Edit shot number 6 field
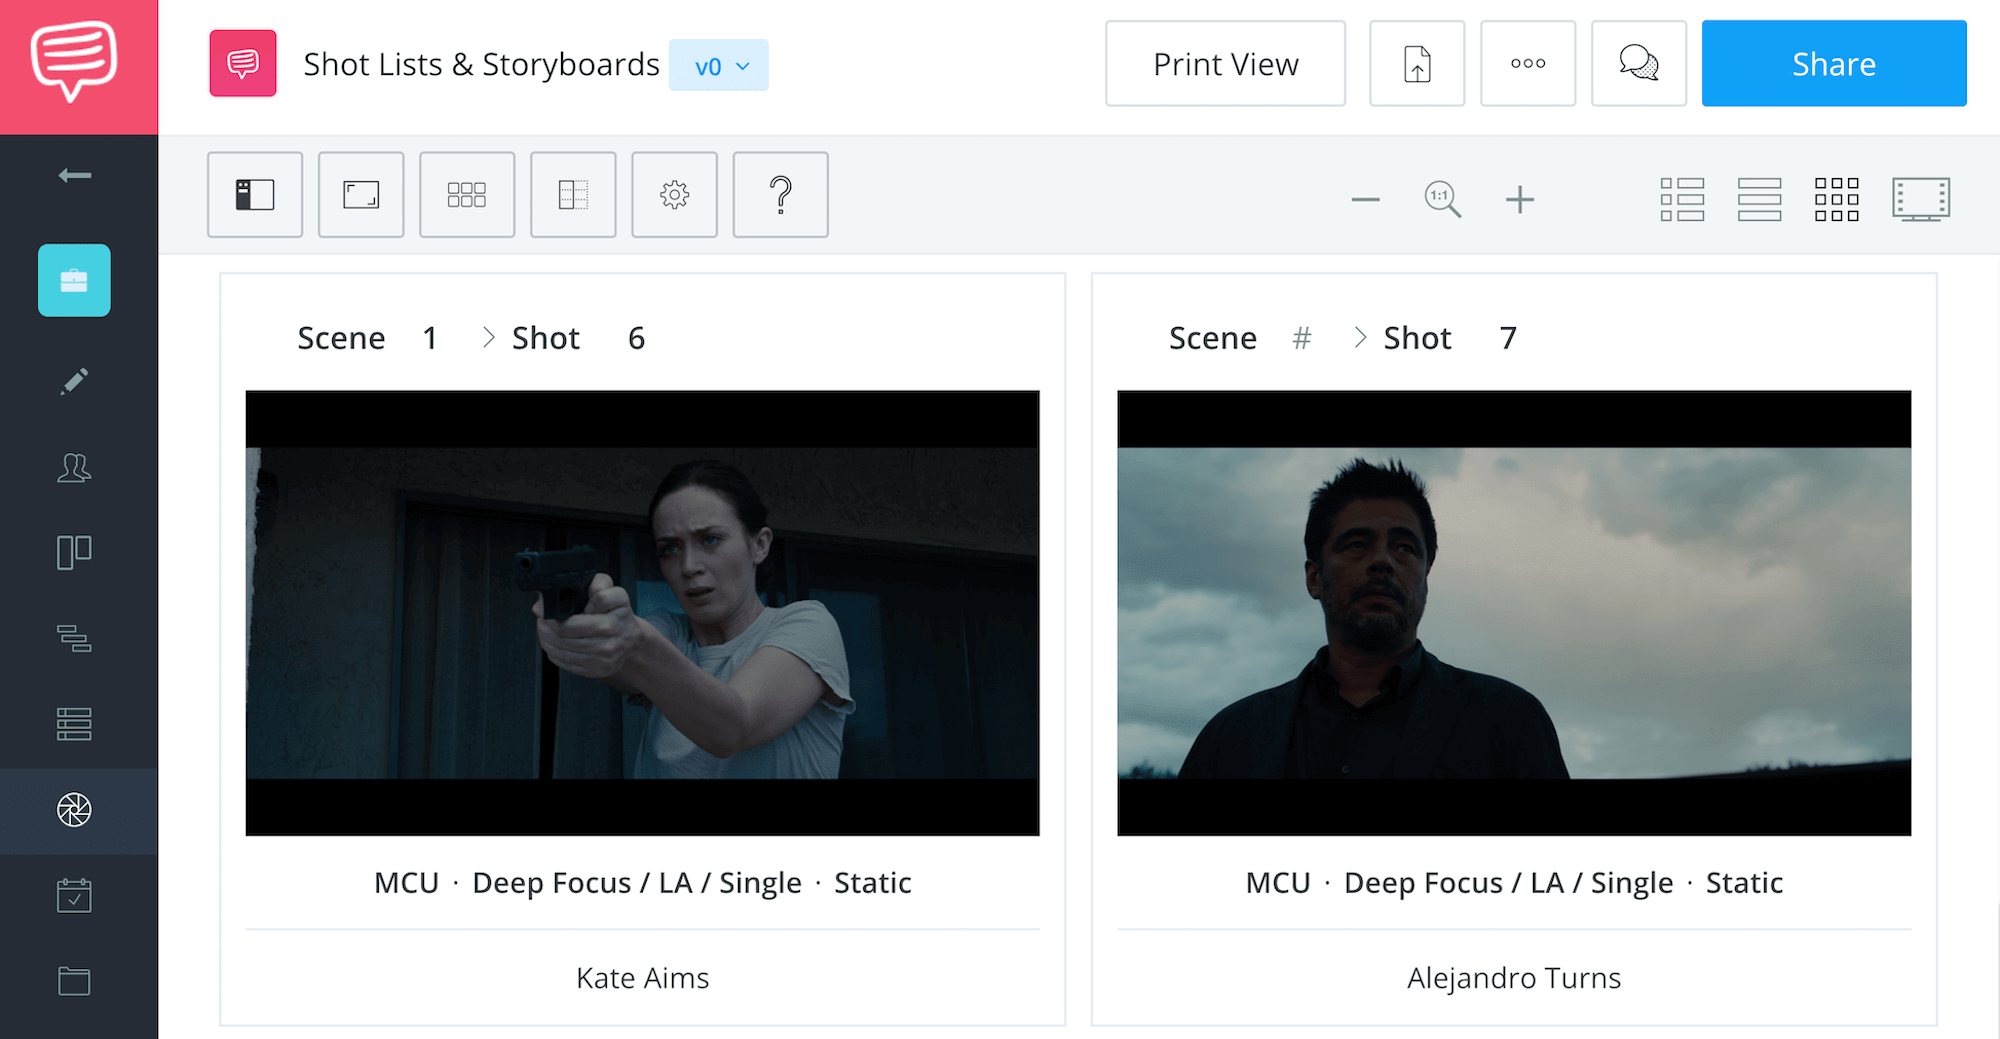 coord(636,338)
